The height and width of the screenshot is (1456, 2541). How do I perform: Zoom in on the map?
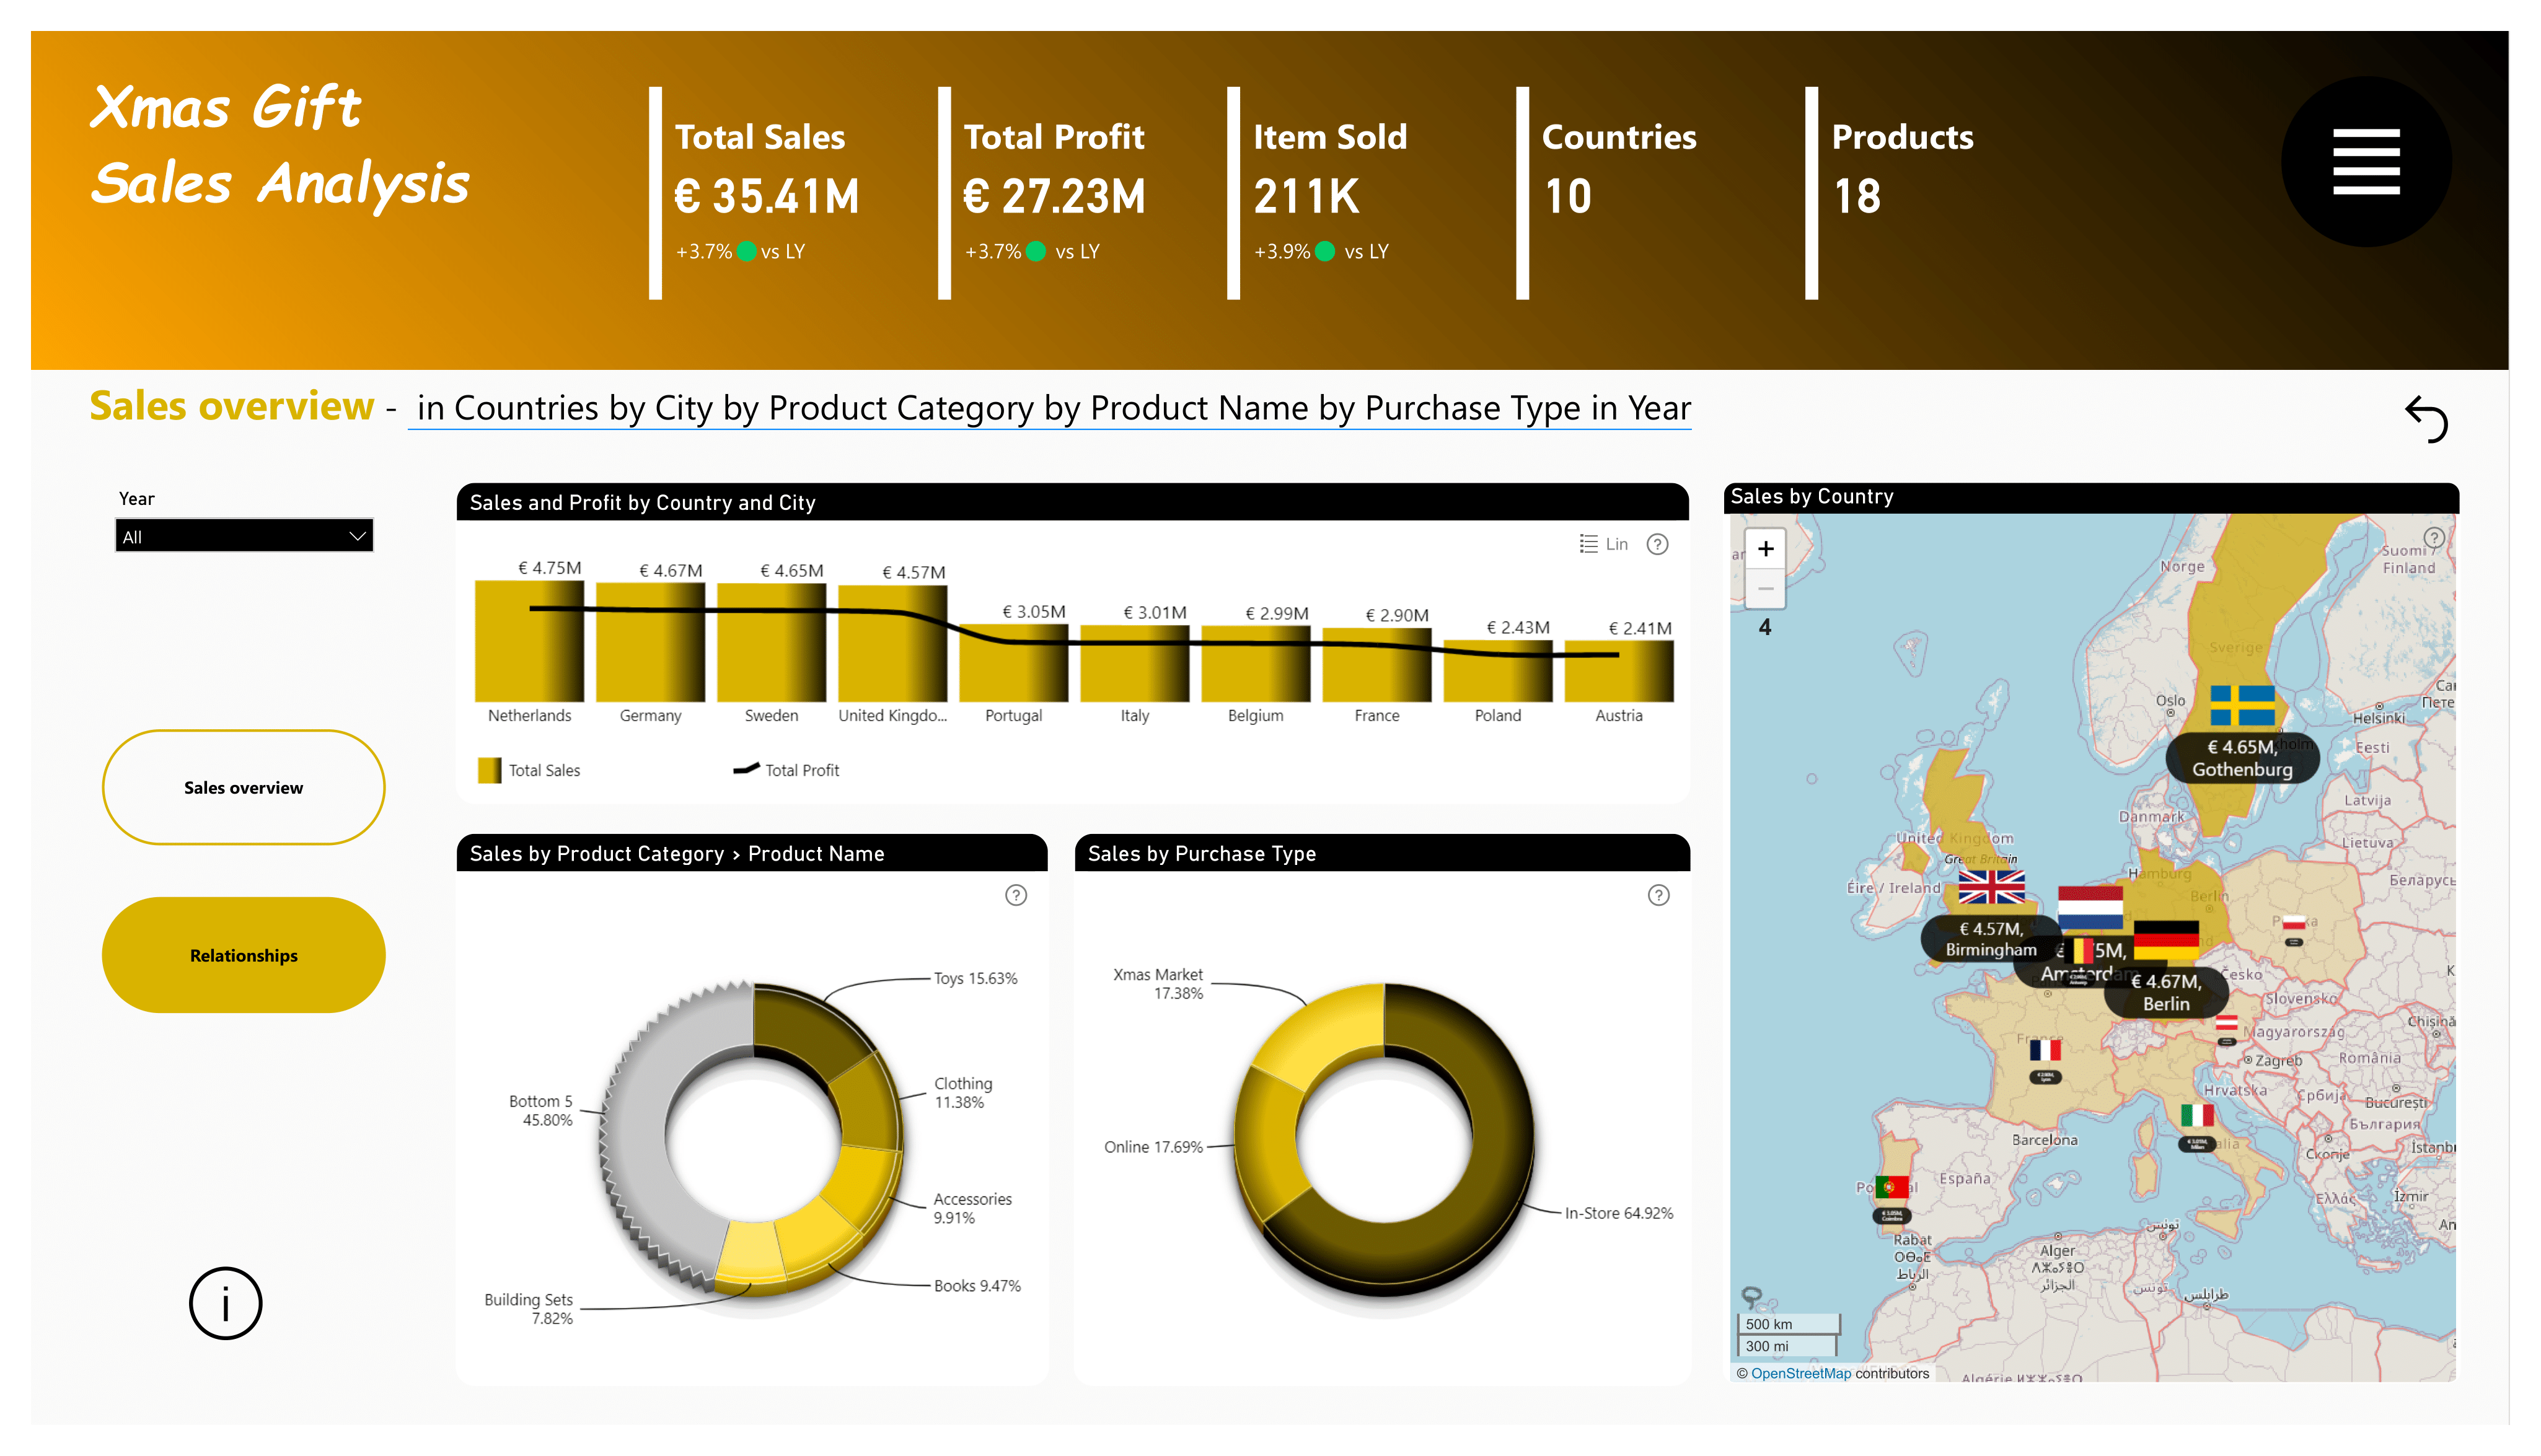1765,549
